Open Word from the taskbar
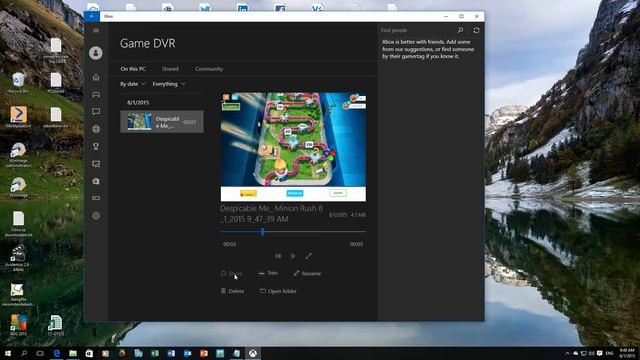Image resolution: width=640 pixels, height=360 pixels. click(171, 353)
